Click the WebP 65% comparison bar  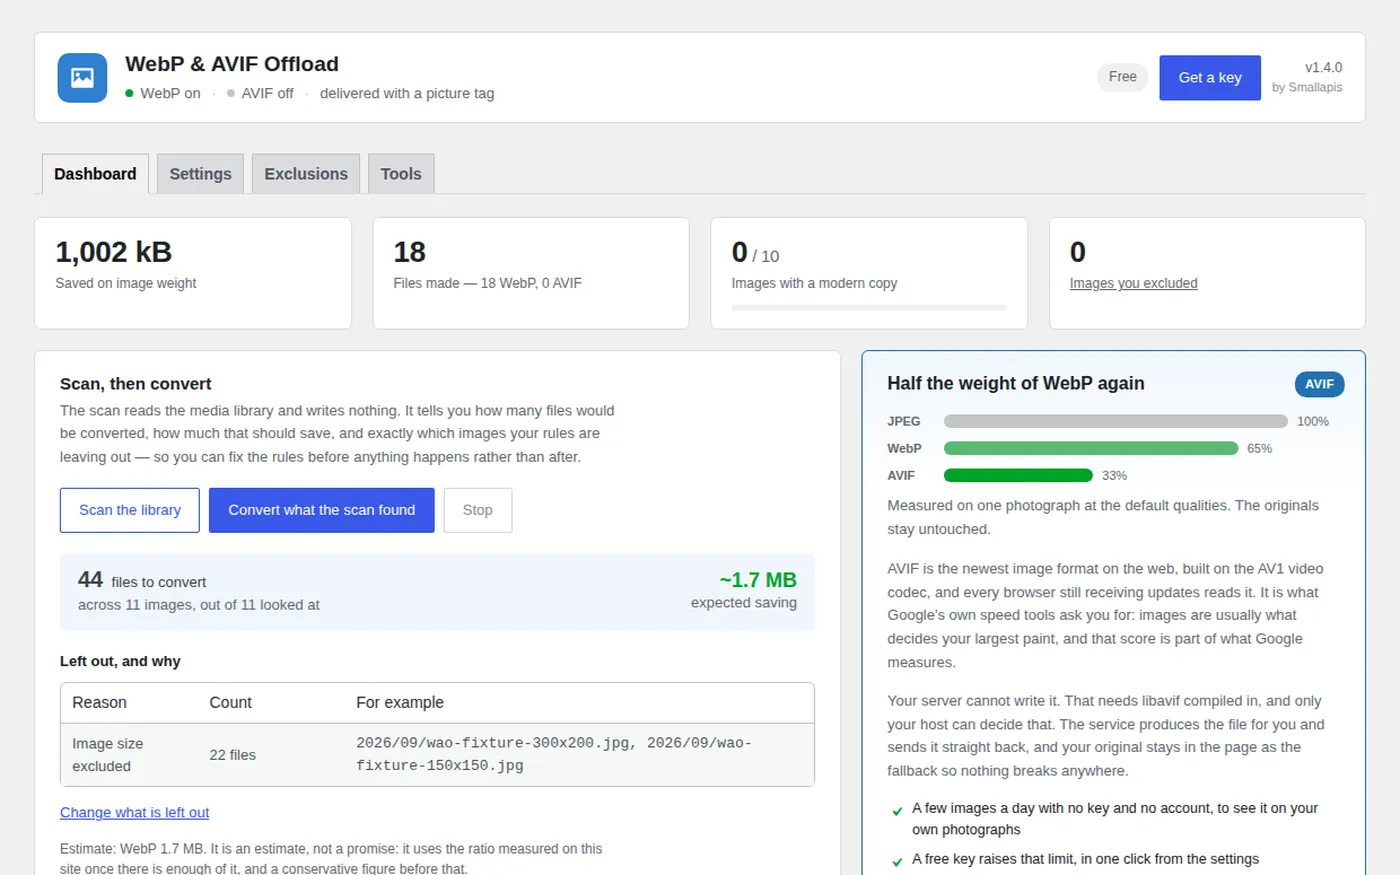pyautogui.click(x=1091, y=448)
